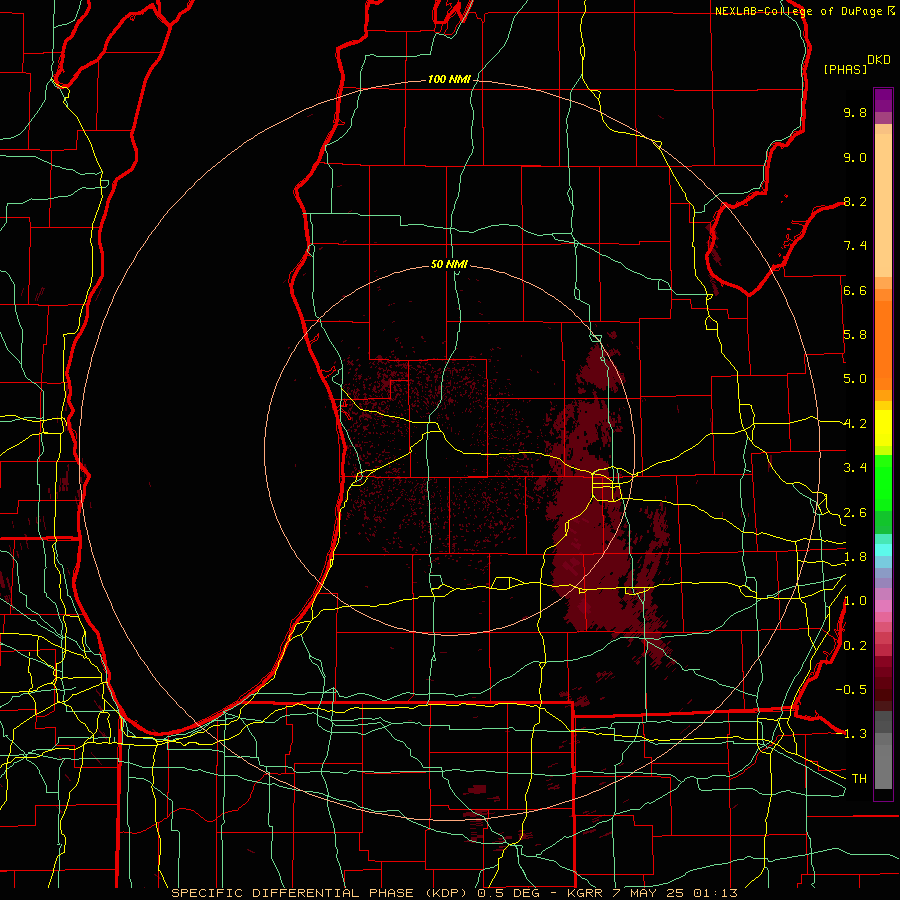The image size is (900, 900).
Task: Click the "100 NMI" range ring label
Action: (x=449, y=79)
